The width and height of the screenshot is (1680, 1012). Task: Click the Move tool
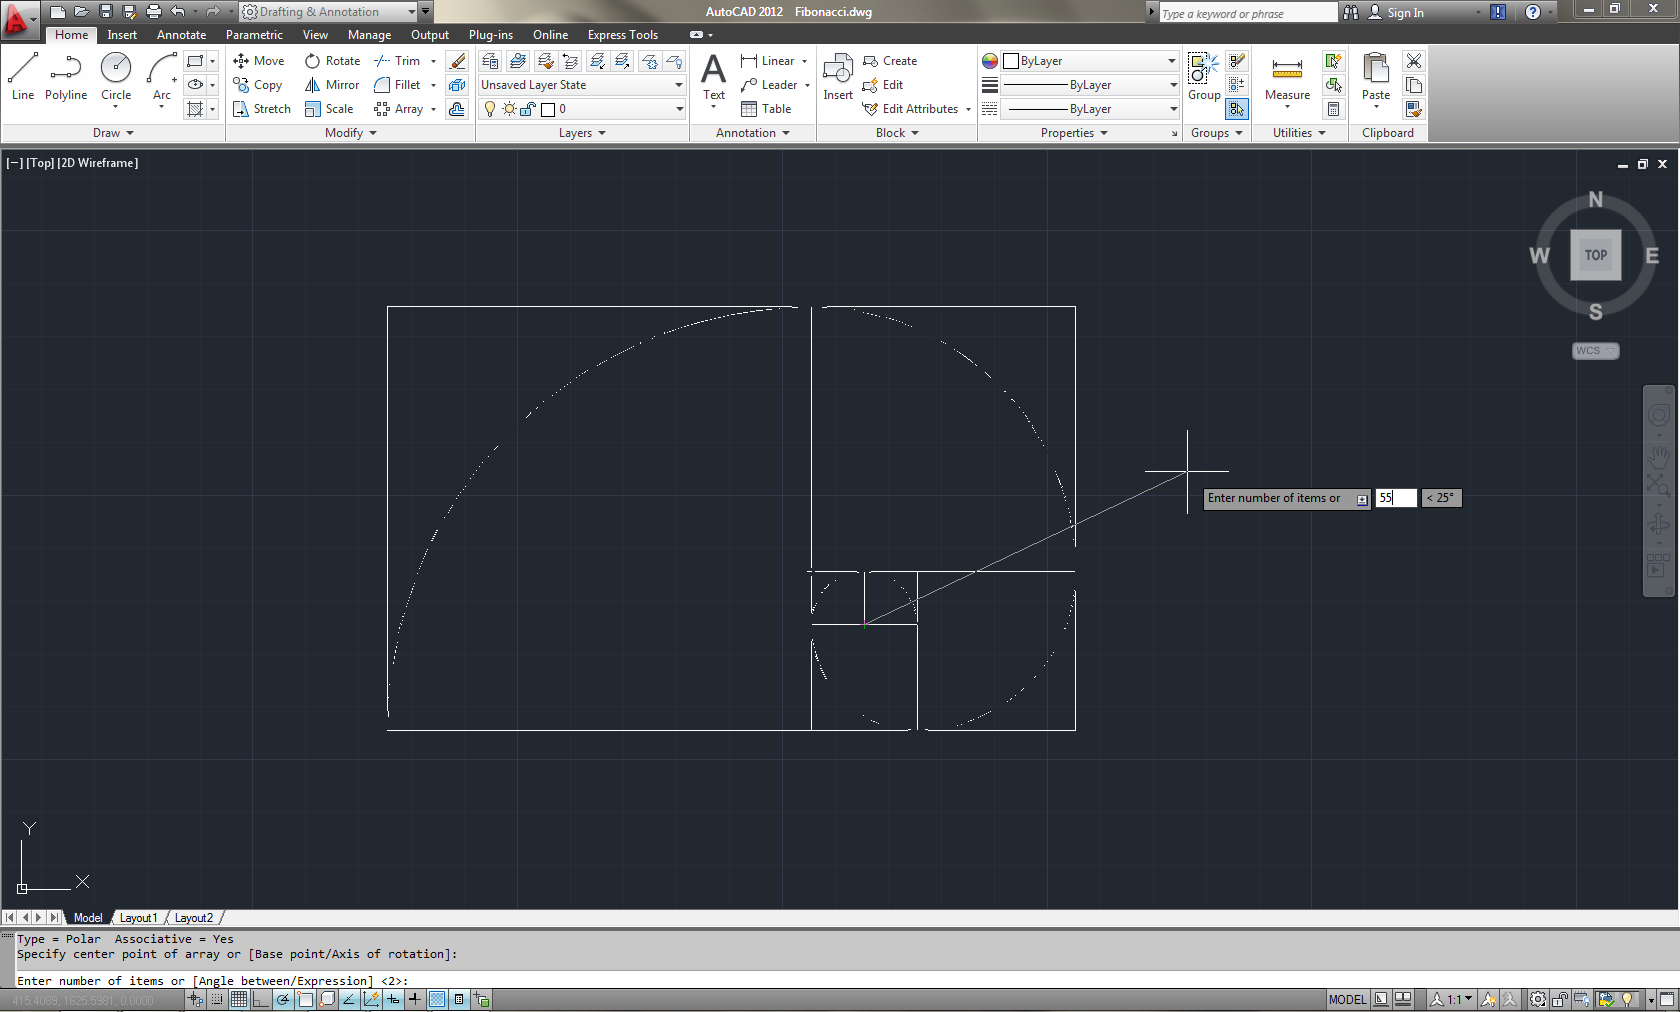pos(259,61)
